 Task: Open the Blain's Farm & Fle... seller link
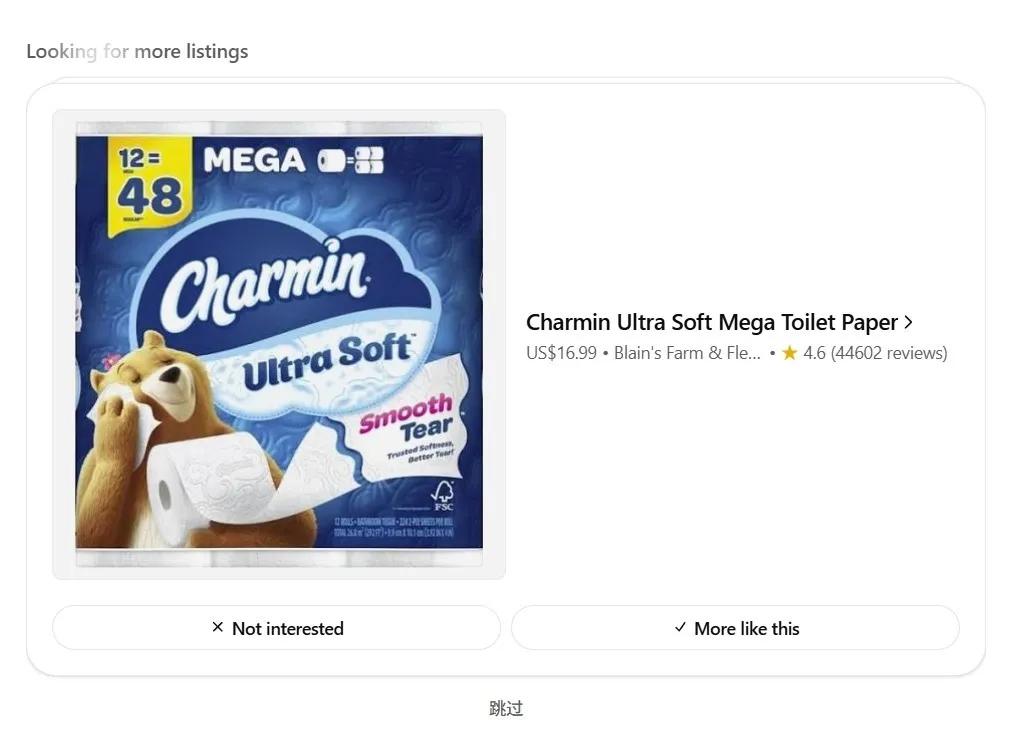pyautogui.click(x=687, y=353)
